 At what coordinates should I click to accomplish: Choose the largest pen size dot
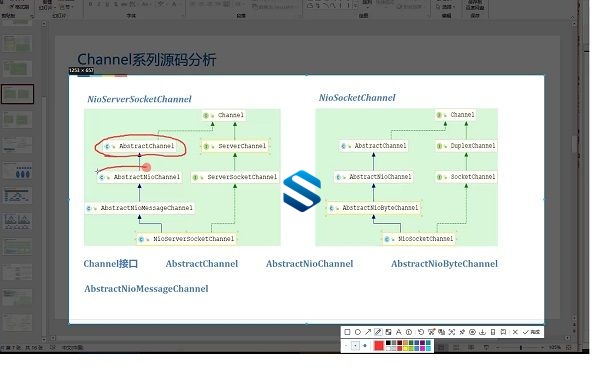[x=365, y=346]
